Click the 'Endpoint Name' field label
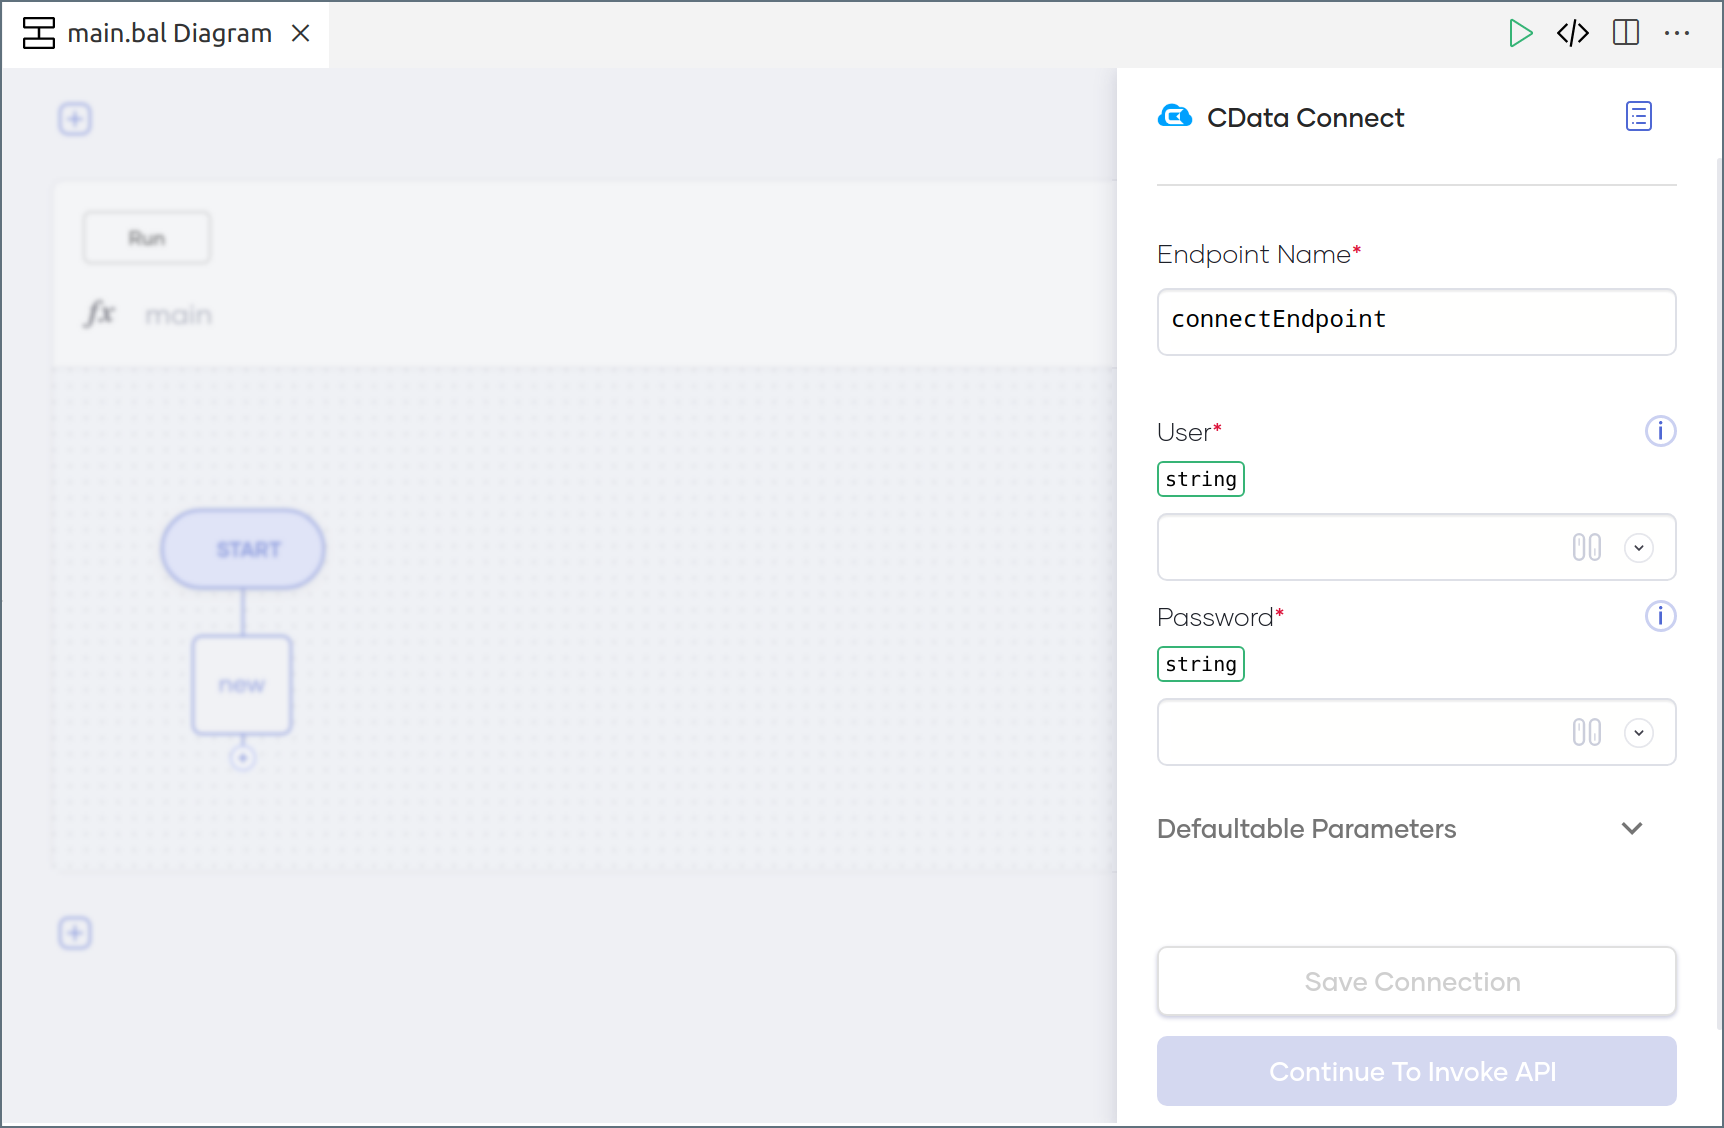The image size is (1724, 1128). point(1259,254)
